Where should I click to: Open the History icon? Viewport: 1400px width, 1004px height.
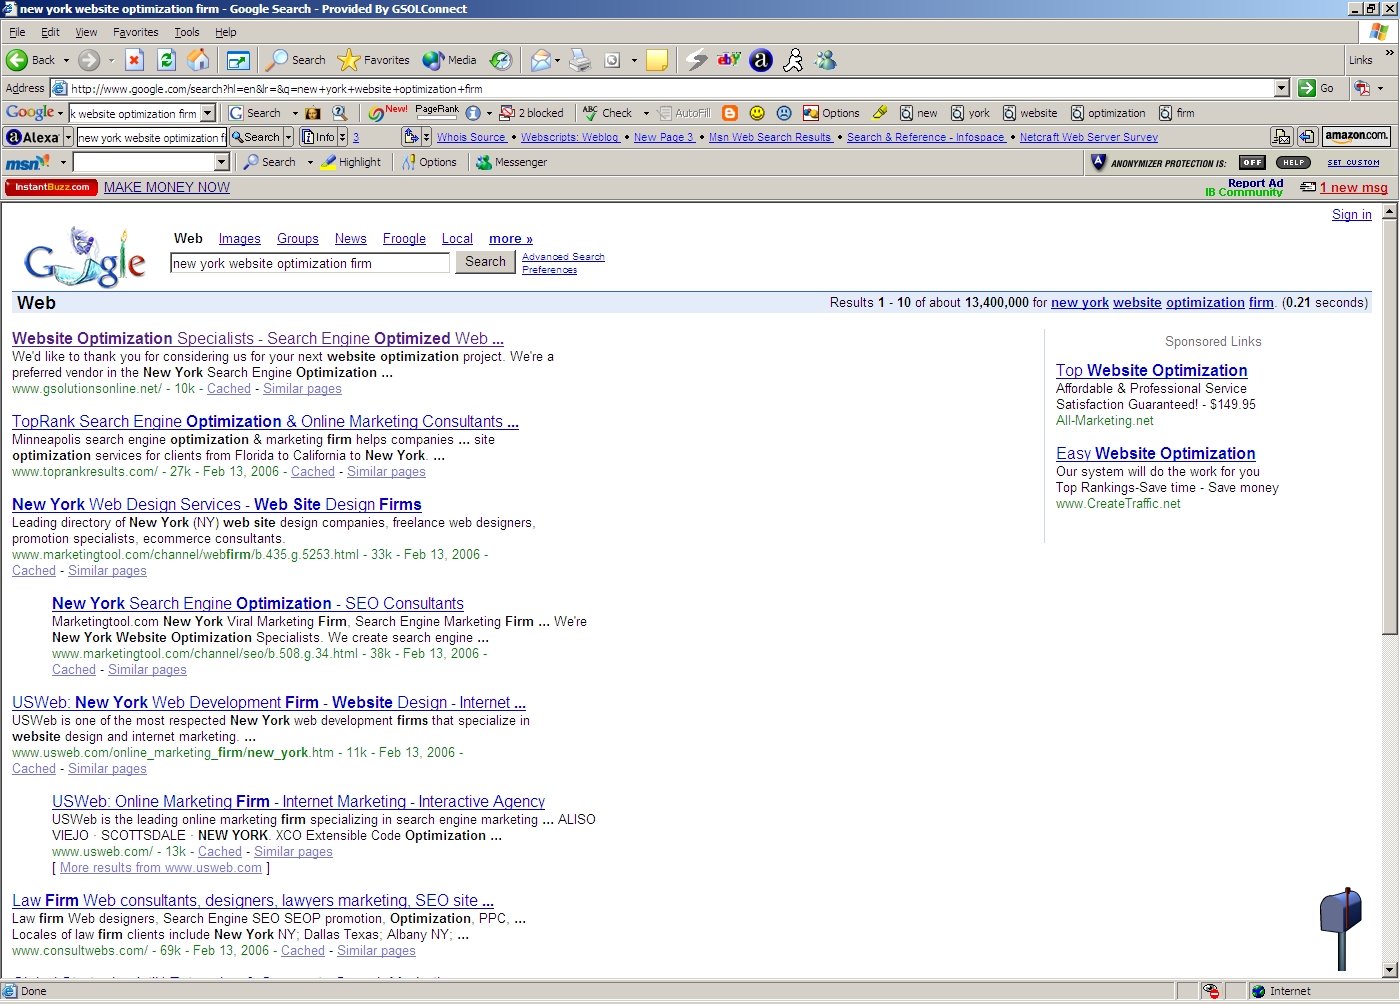[501, 60]
